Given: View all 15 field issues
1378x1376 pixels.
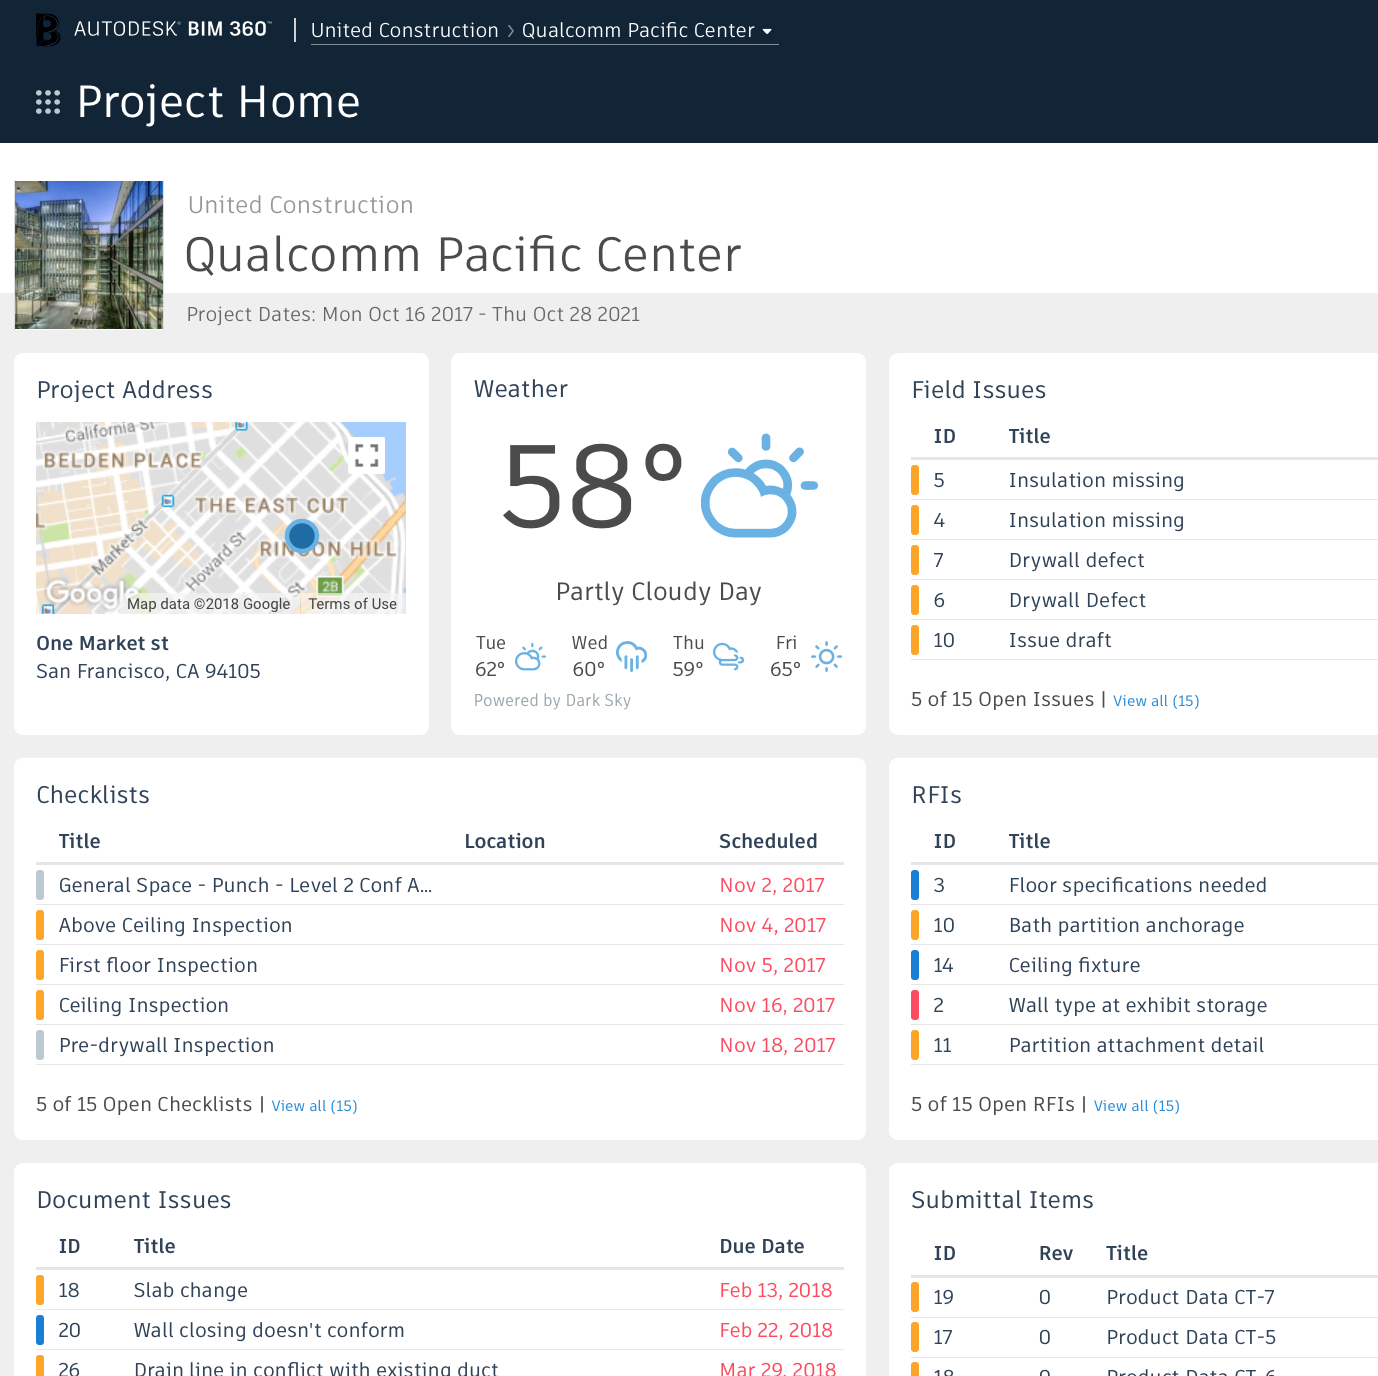Looking at the screenshot, I should tap(1156, 701).
